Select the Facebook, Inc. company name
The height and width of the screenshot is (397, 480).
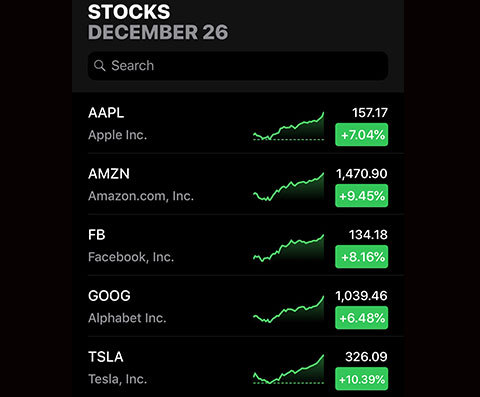[x=131, y=257]
